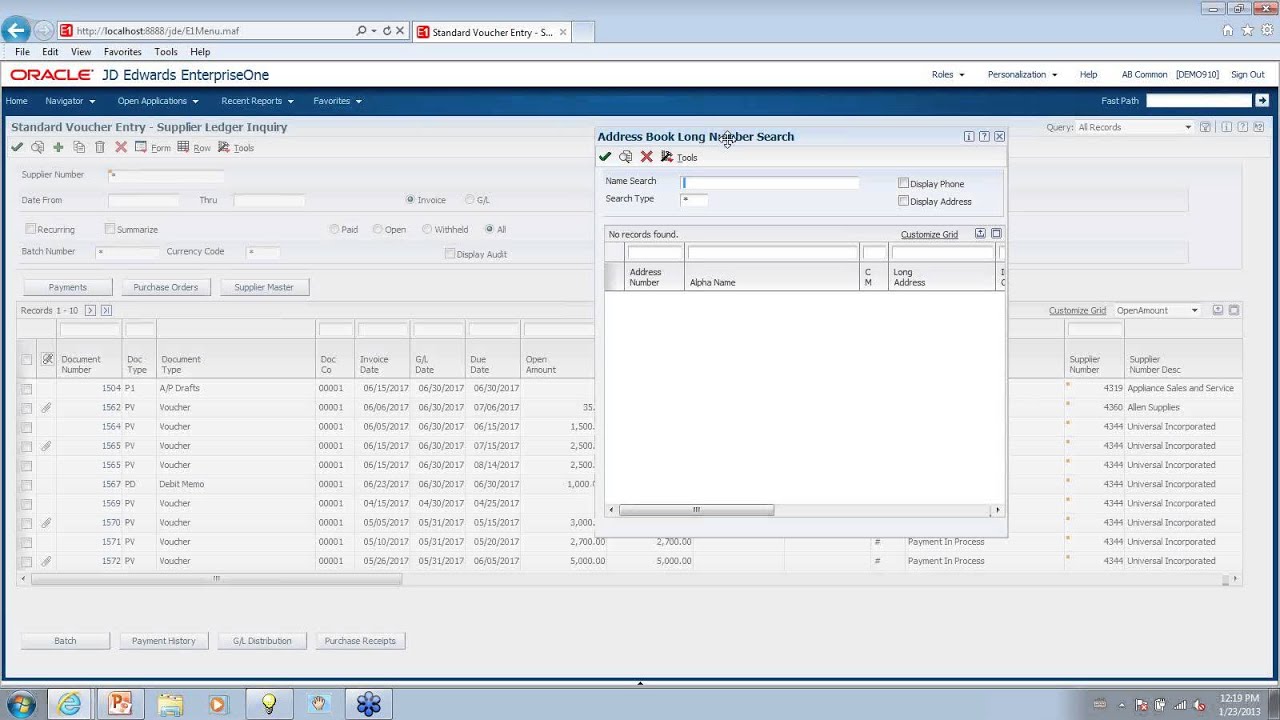Open the OpenAmount grid format dropdown
The image size is (1280, 720).
point(1157,310)
